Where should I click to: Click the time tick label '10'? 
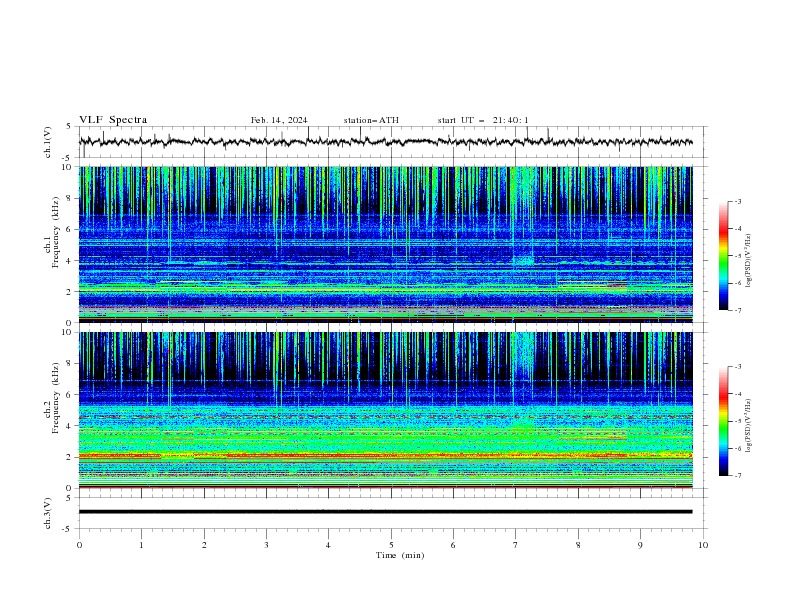pyautogui.click(x=703, y=545)
